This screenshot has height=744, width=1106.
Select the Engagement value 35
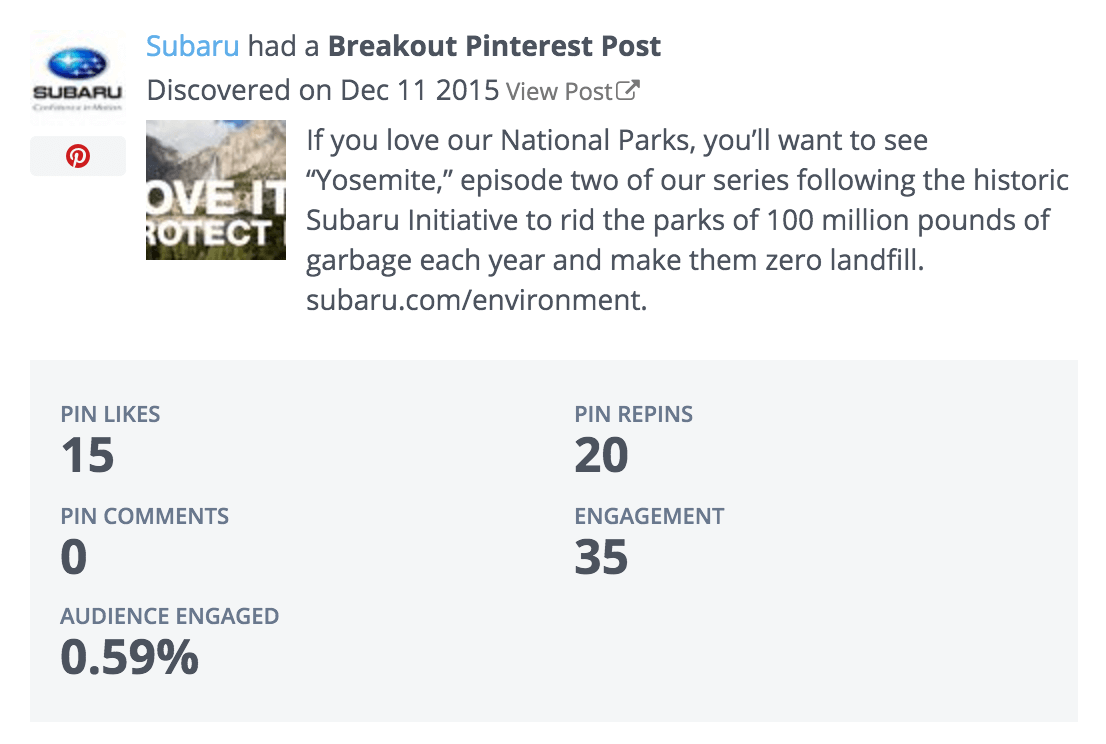tap(601, 557)
